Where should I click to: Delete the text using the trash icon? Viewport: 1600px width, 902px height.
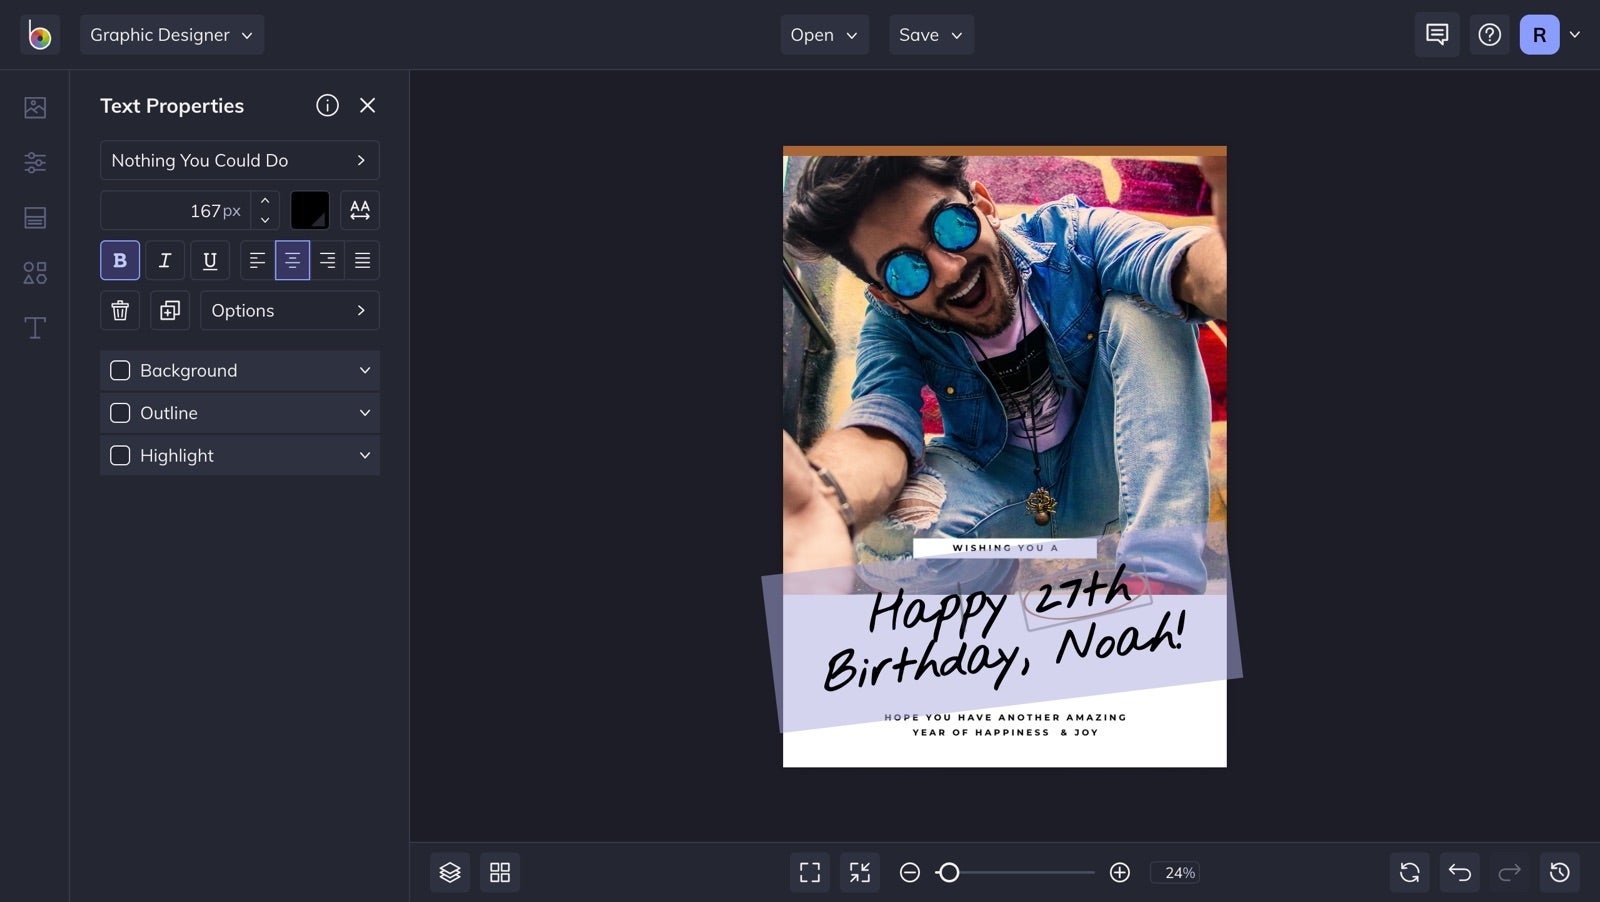click(x=120, y=311)
